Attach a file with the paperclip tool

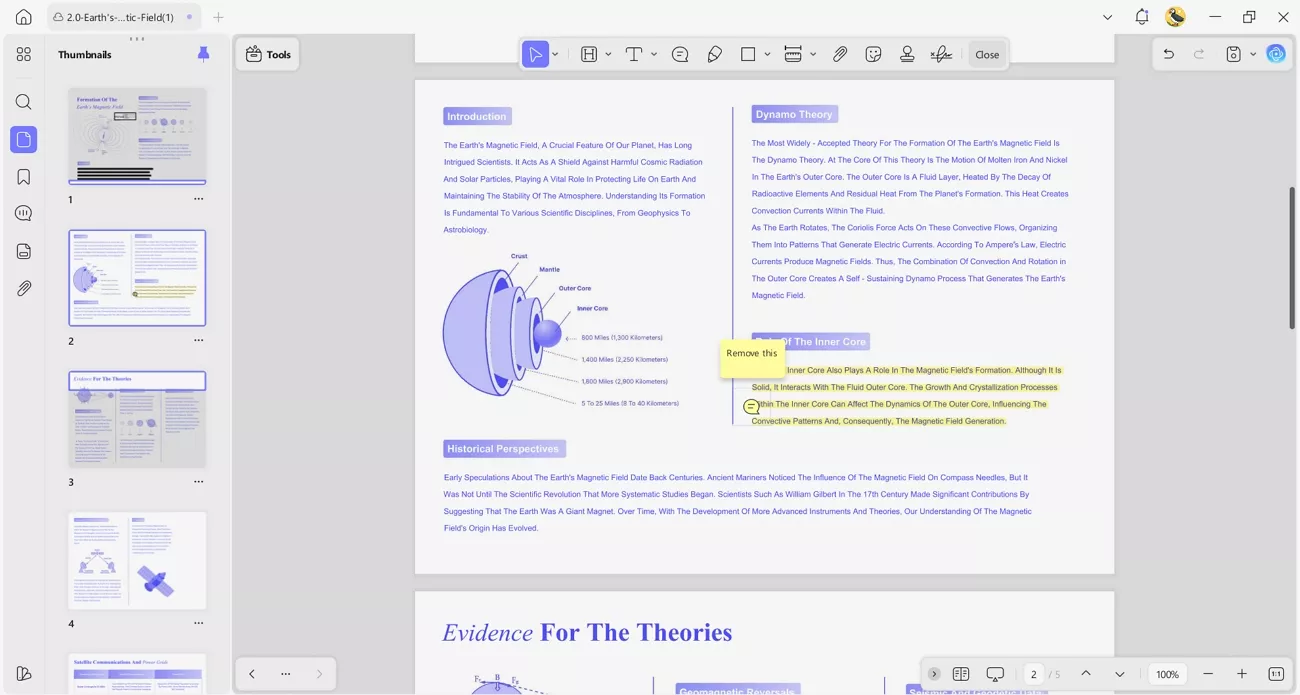click(x=840, y=54)
